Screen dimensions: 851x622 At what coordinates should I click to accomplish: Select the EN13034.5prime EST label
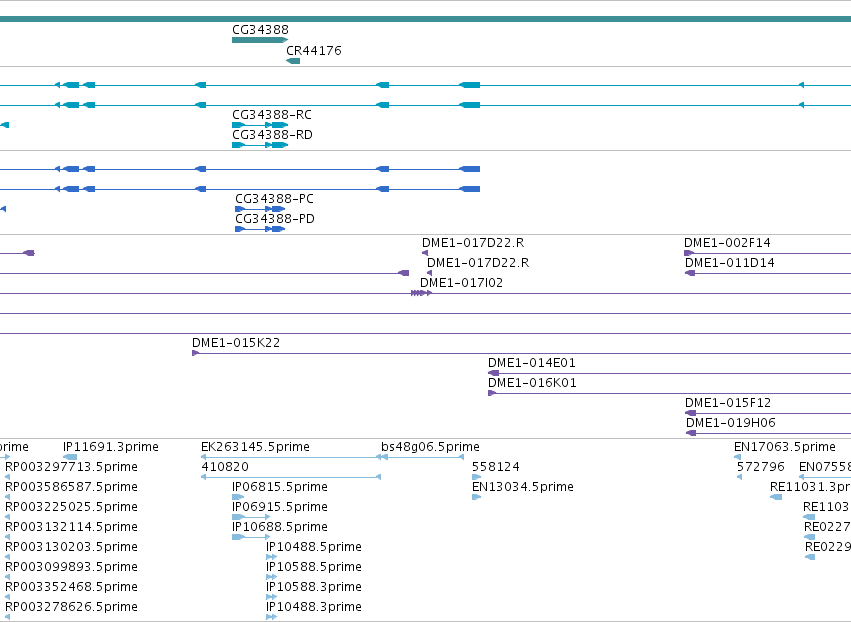click(x=523, y=487)
